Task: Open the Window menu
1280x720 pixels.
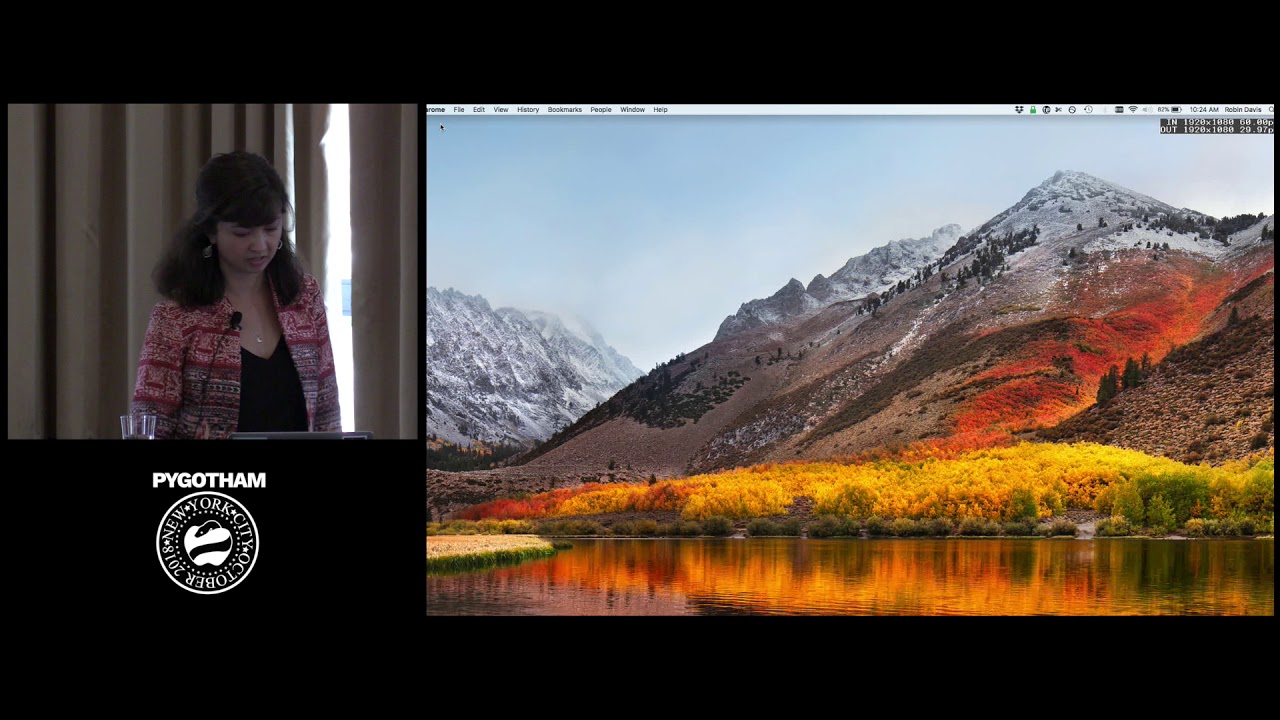Action: tap(632, 109)
